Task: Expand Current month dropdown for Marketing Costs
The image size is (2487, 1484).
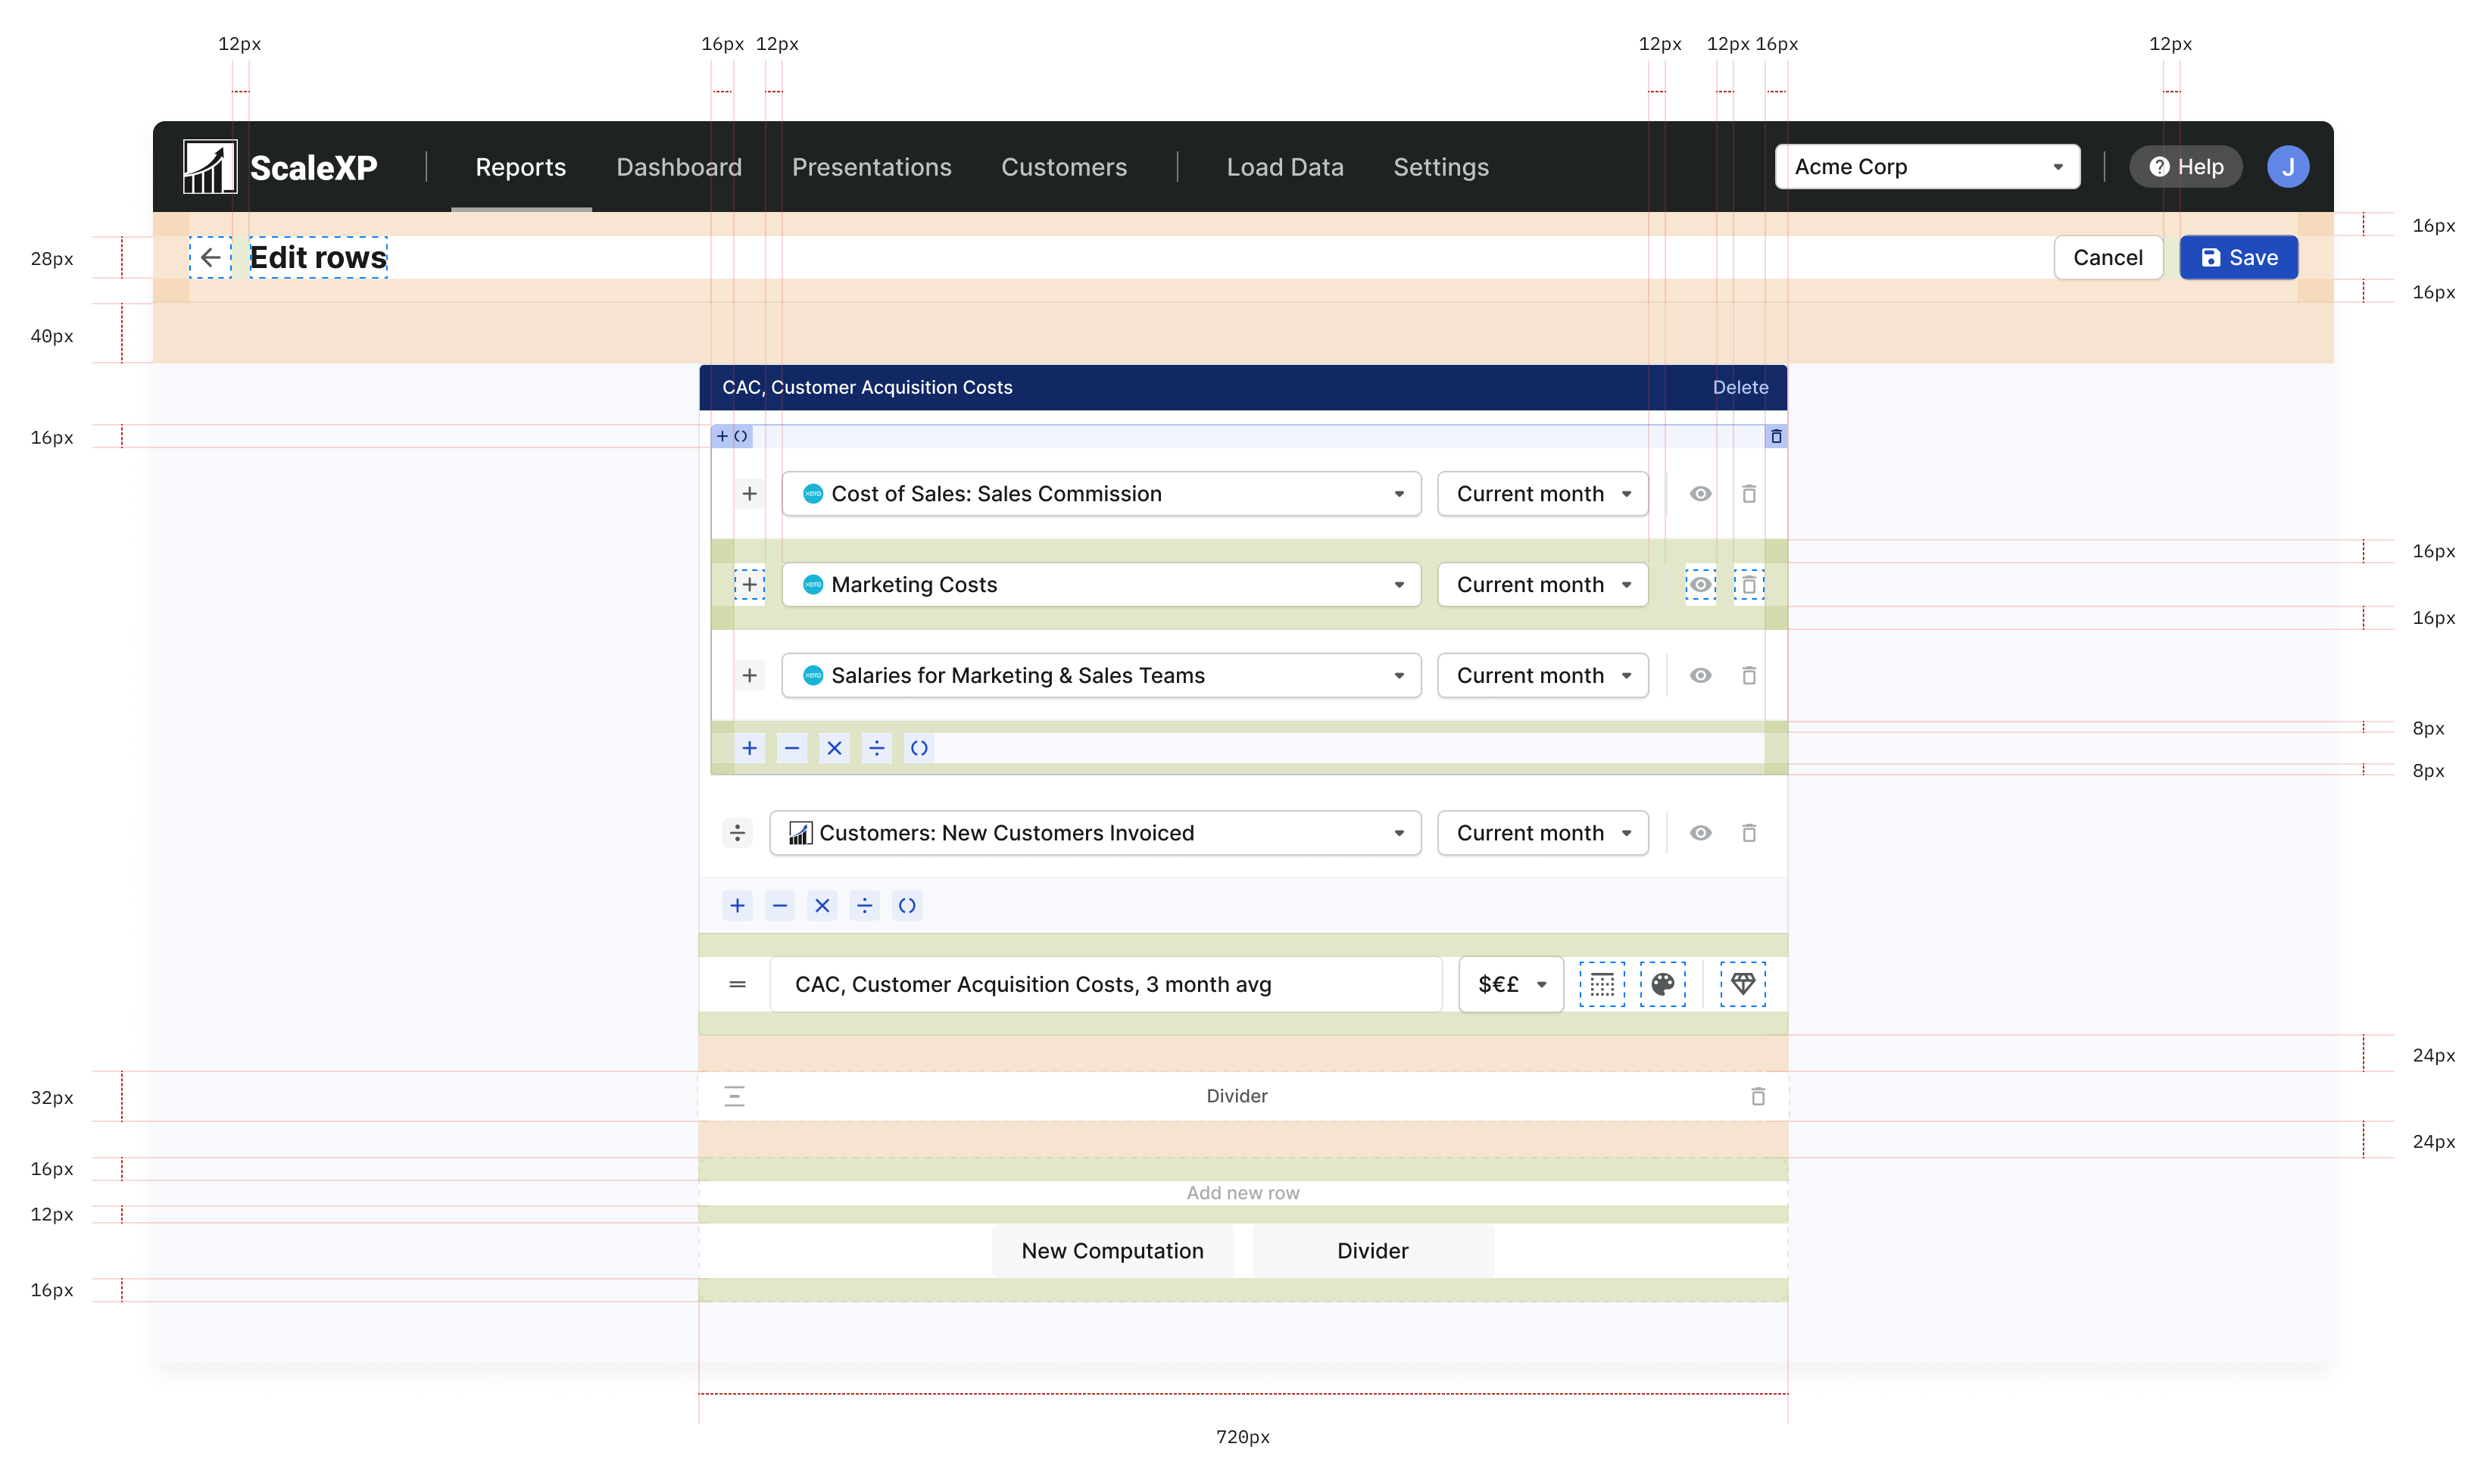Action: (1542, 585)
